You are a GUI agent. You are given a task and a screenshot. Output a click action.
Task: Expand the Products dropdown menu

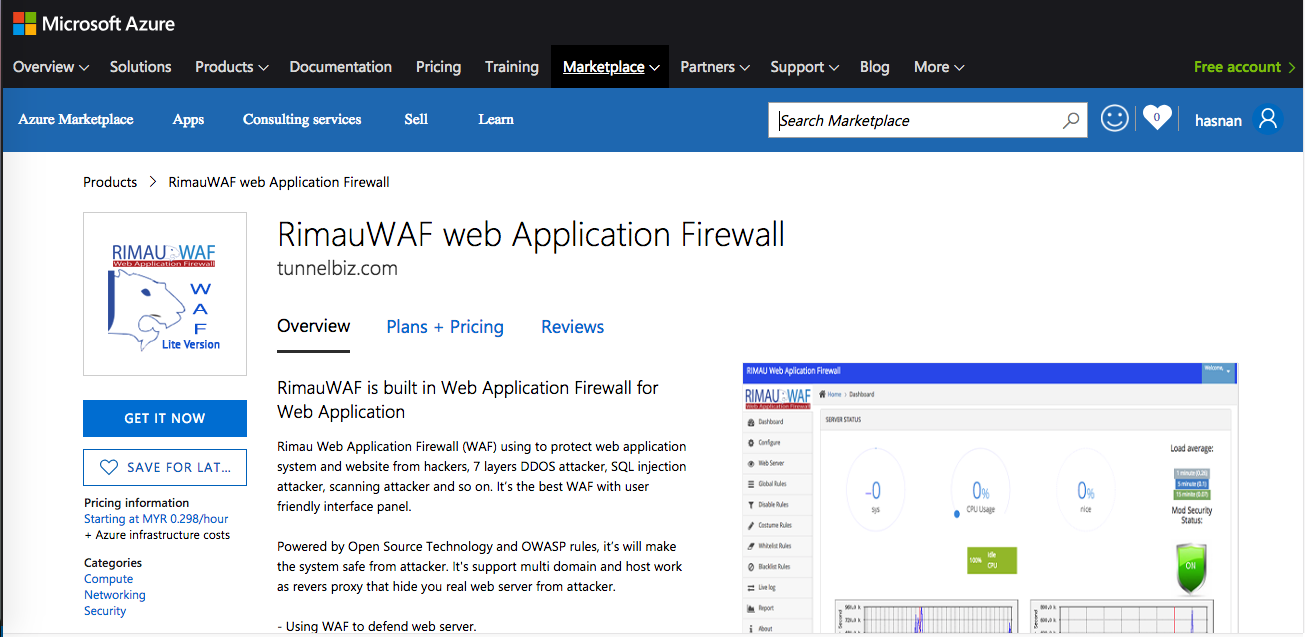coord(232,67)
